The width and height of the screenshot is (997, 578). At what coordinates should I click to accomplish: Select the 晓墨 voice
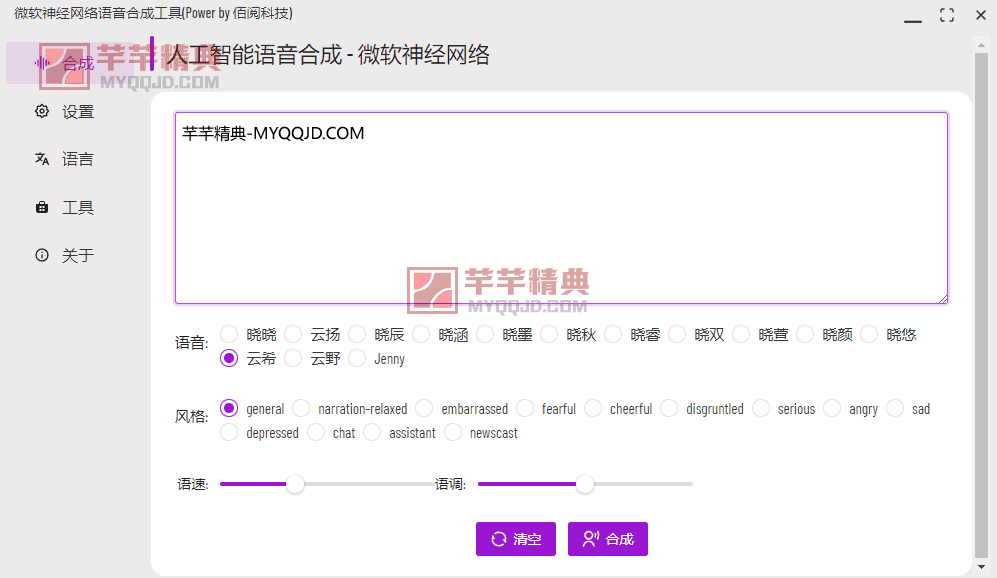[x=485, y=334]
